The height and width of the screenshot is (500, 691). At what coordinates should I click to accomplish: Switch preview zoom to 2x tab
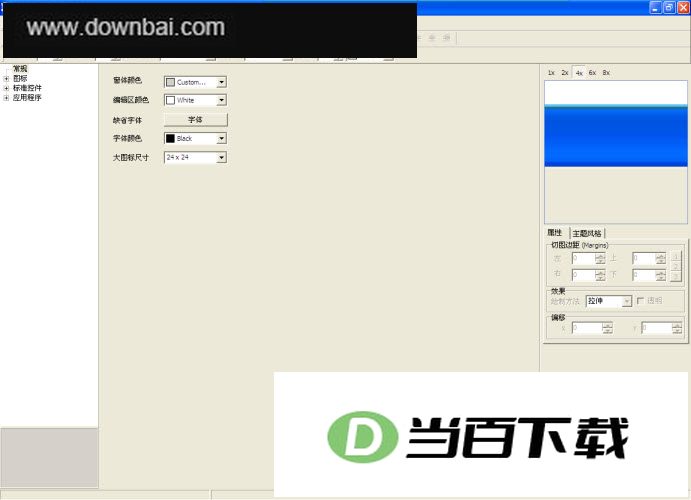(x=565, y=73)
